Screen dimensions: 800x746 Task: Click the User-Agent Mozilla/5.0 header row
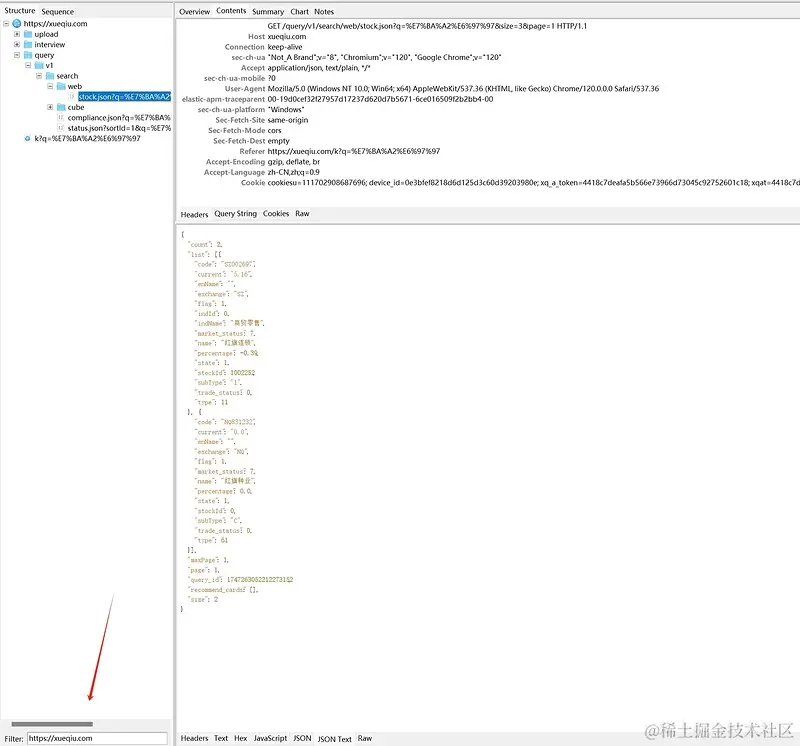pyautogui.click(x=442, y=89)
